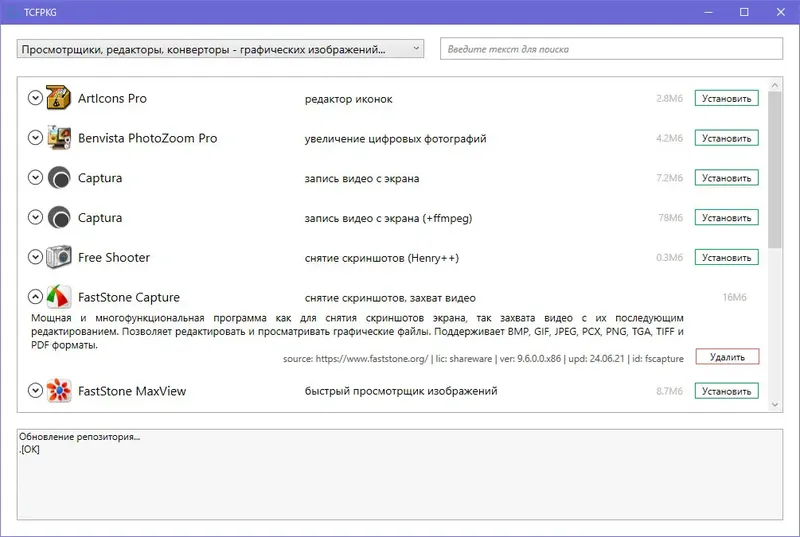Viewport: 800px width, 537px height.
Task: Click the FastStone Capture name
Action: pos(129,297)
